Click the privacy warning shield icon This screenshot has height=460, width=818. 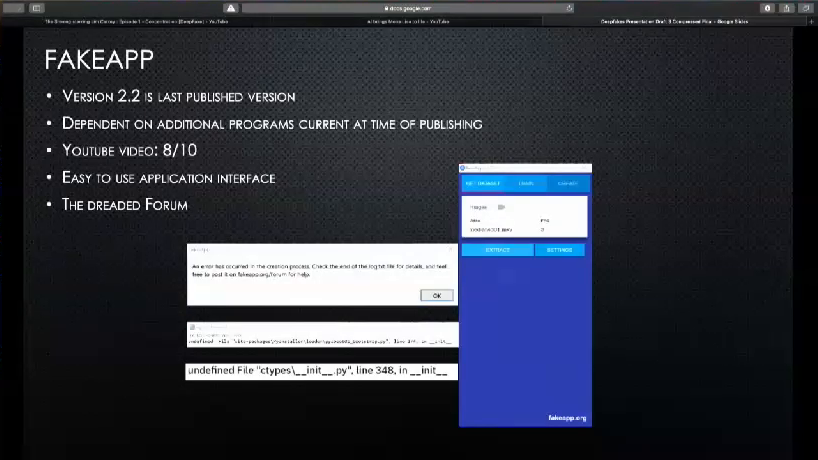pyautogui.click(x=231, y=8)
